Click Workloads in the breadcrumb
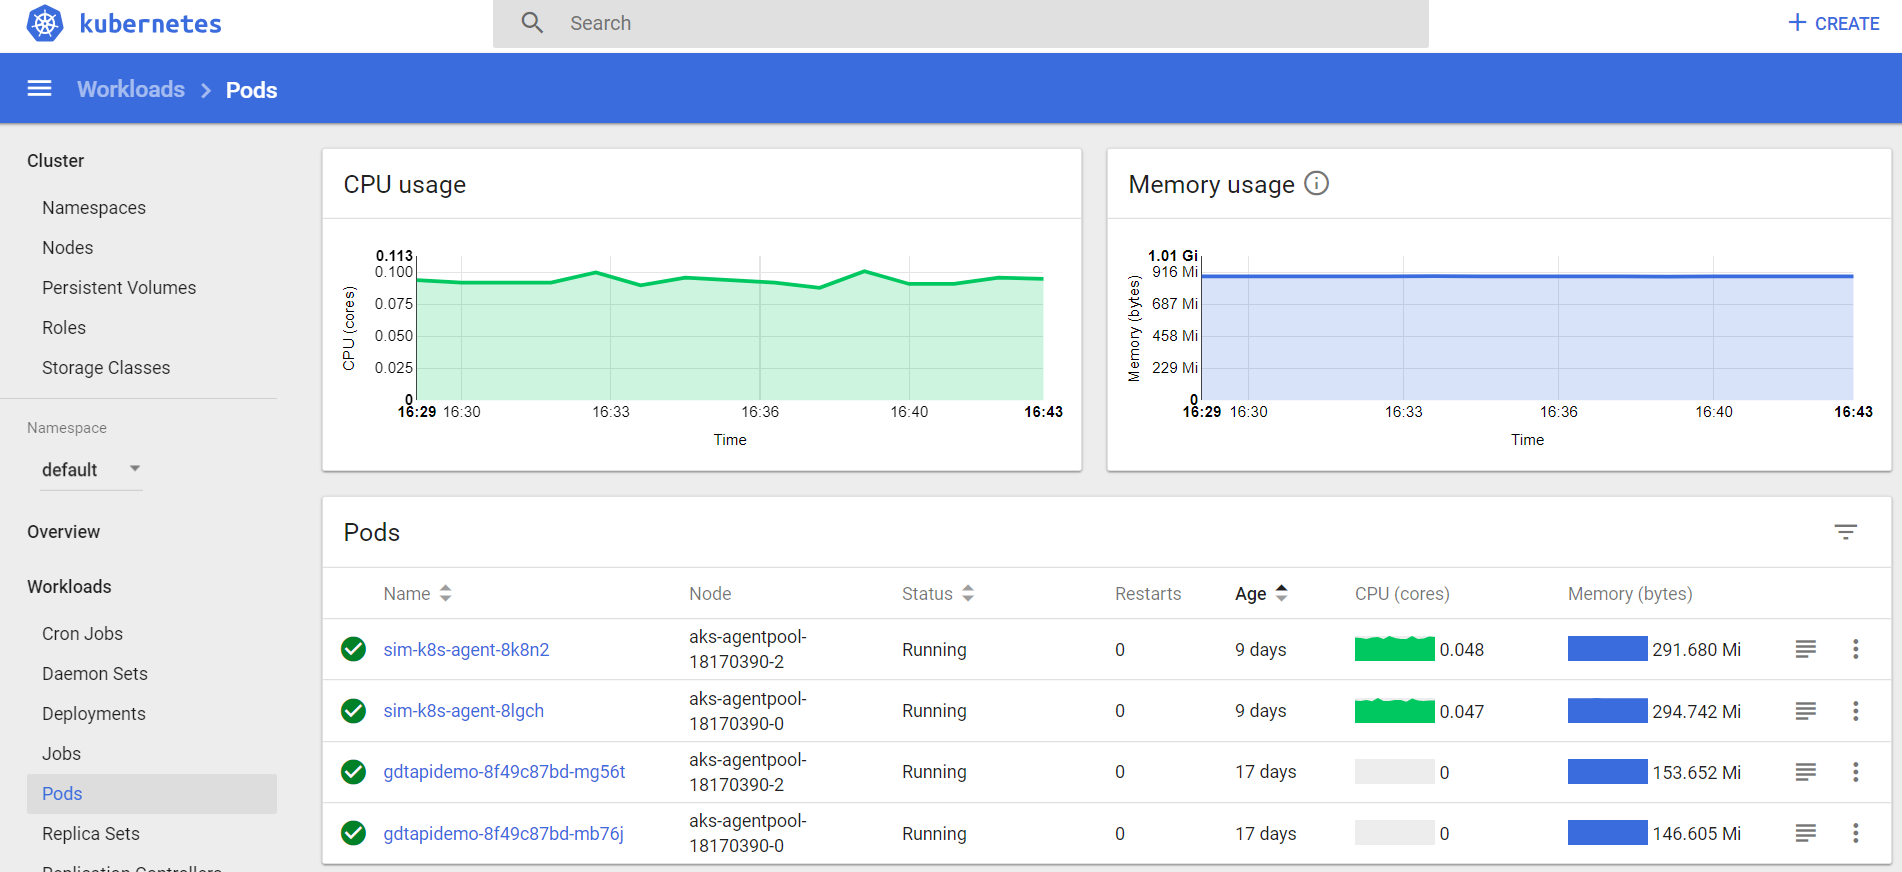1902x872 pixels. pos(131,89)
